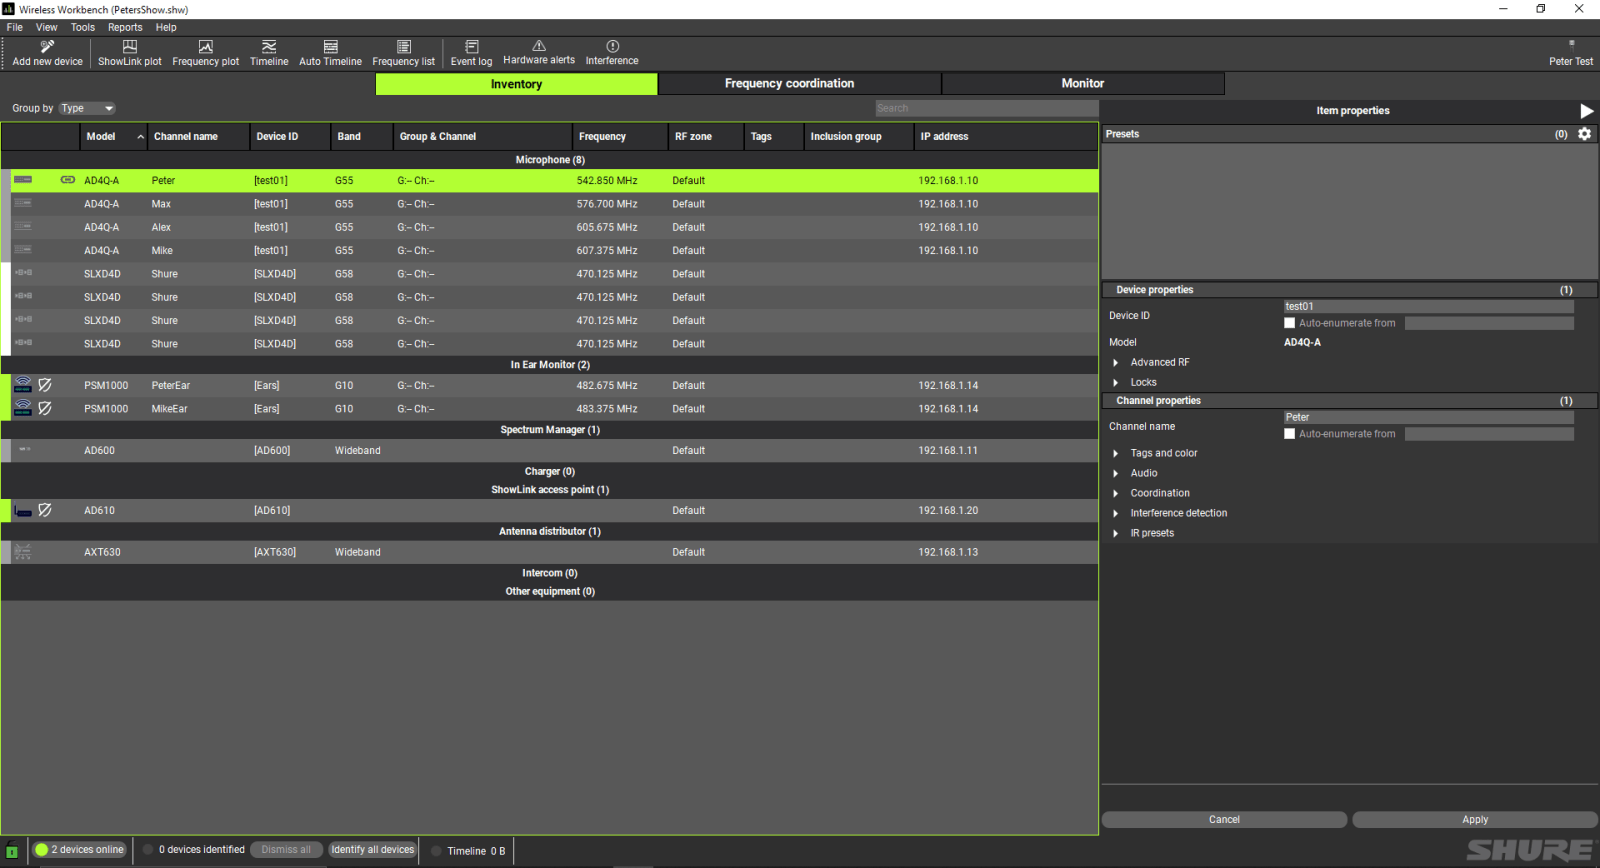Sort by the Frequency column header
The width and height of the screenshot is (1600, 868).
620,136
